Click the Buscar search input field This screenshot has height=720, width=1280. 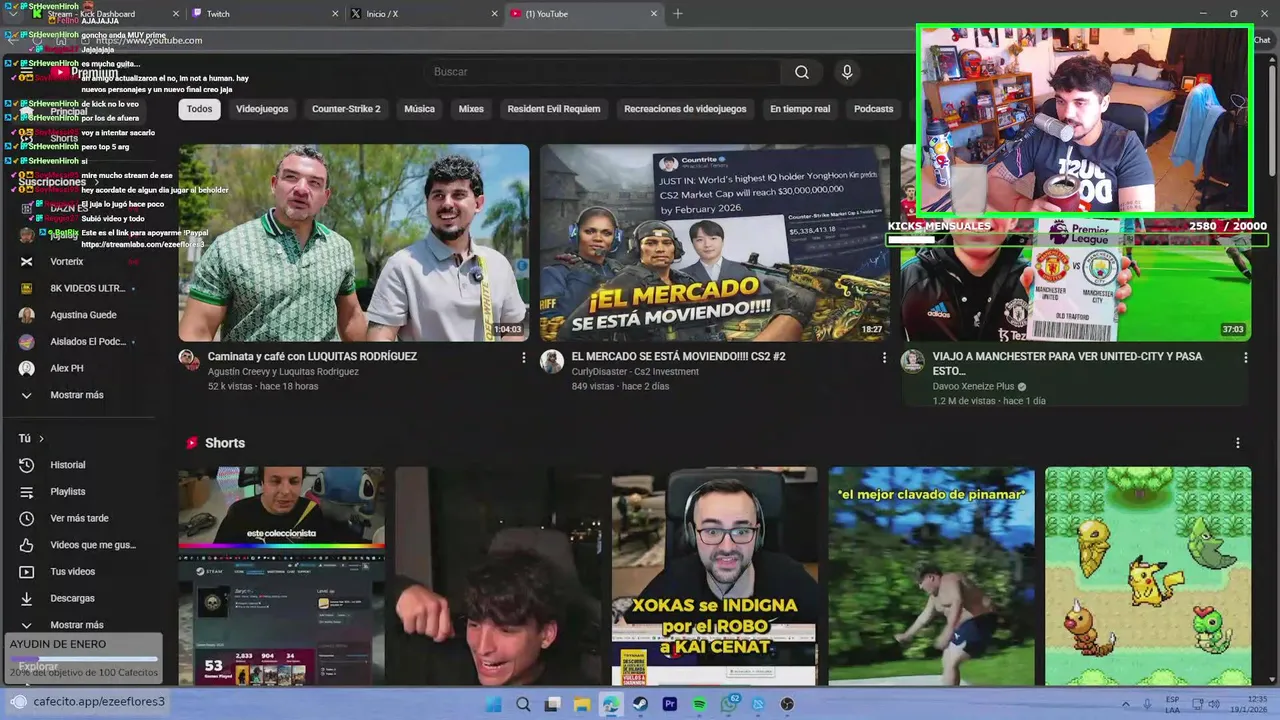coord(603,72)
